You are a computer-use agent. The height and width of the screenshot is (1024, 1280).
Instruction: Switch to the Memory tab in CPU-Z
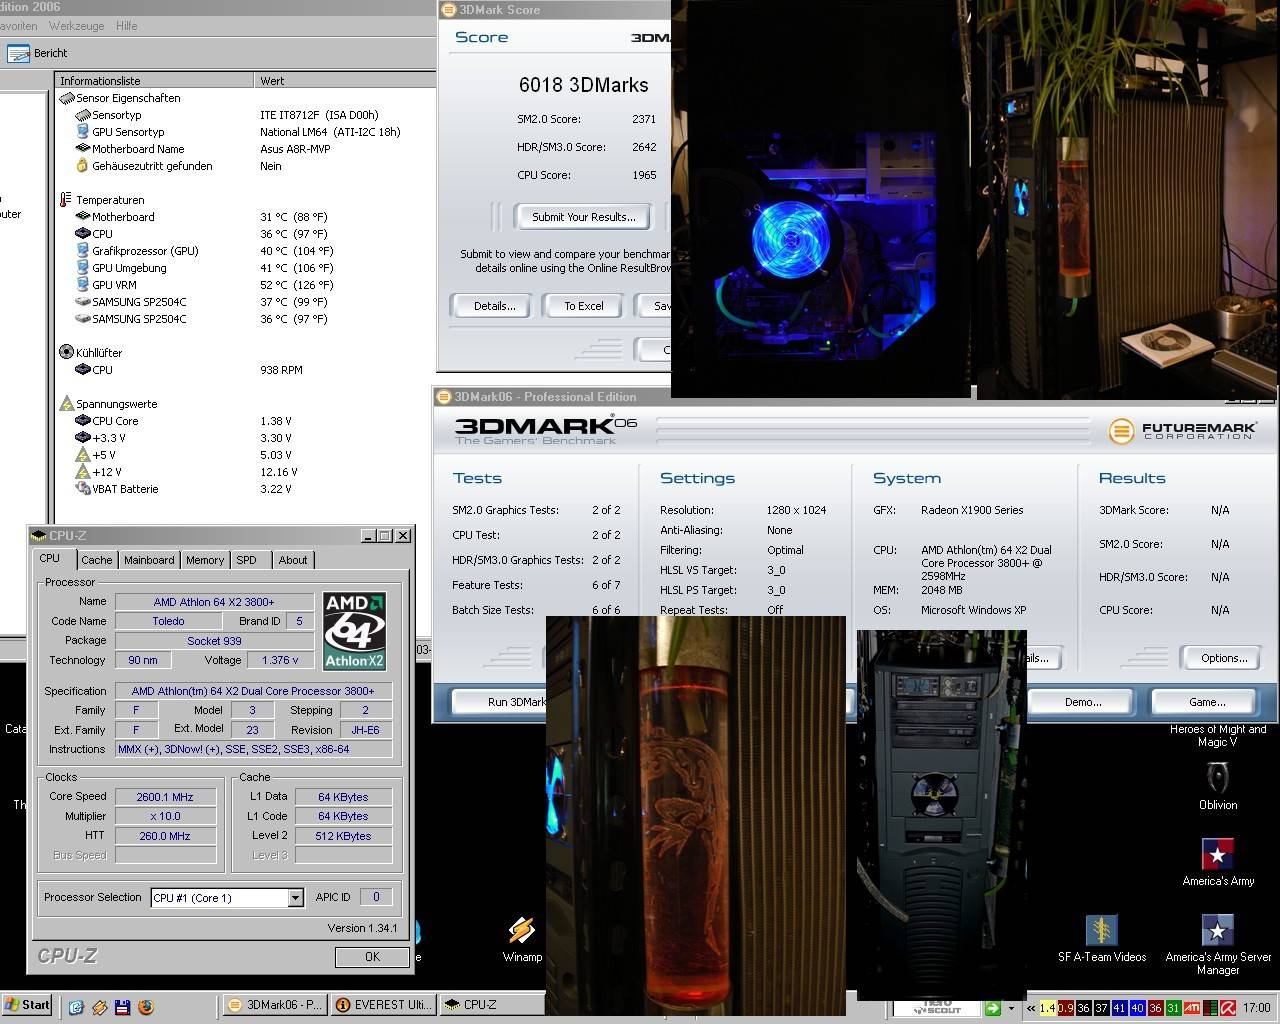pos(205,560)
